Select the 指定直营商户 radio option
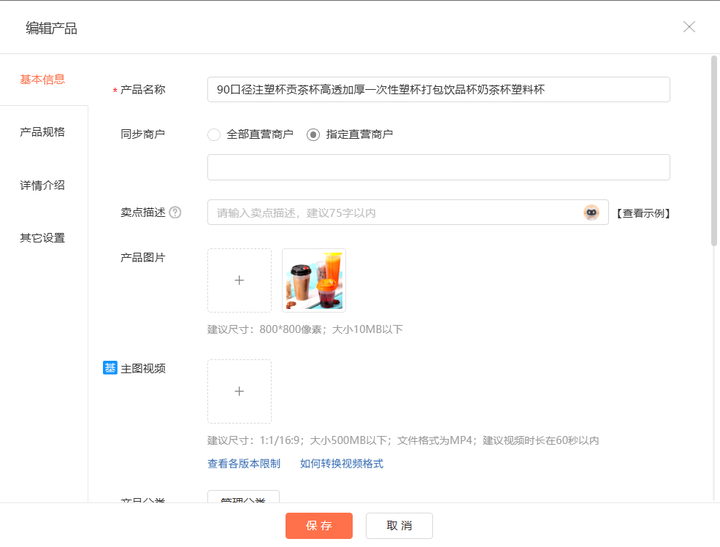The width and height of the screenshot is (720, 547). point(313,134)
